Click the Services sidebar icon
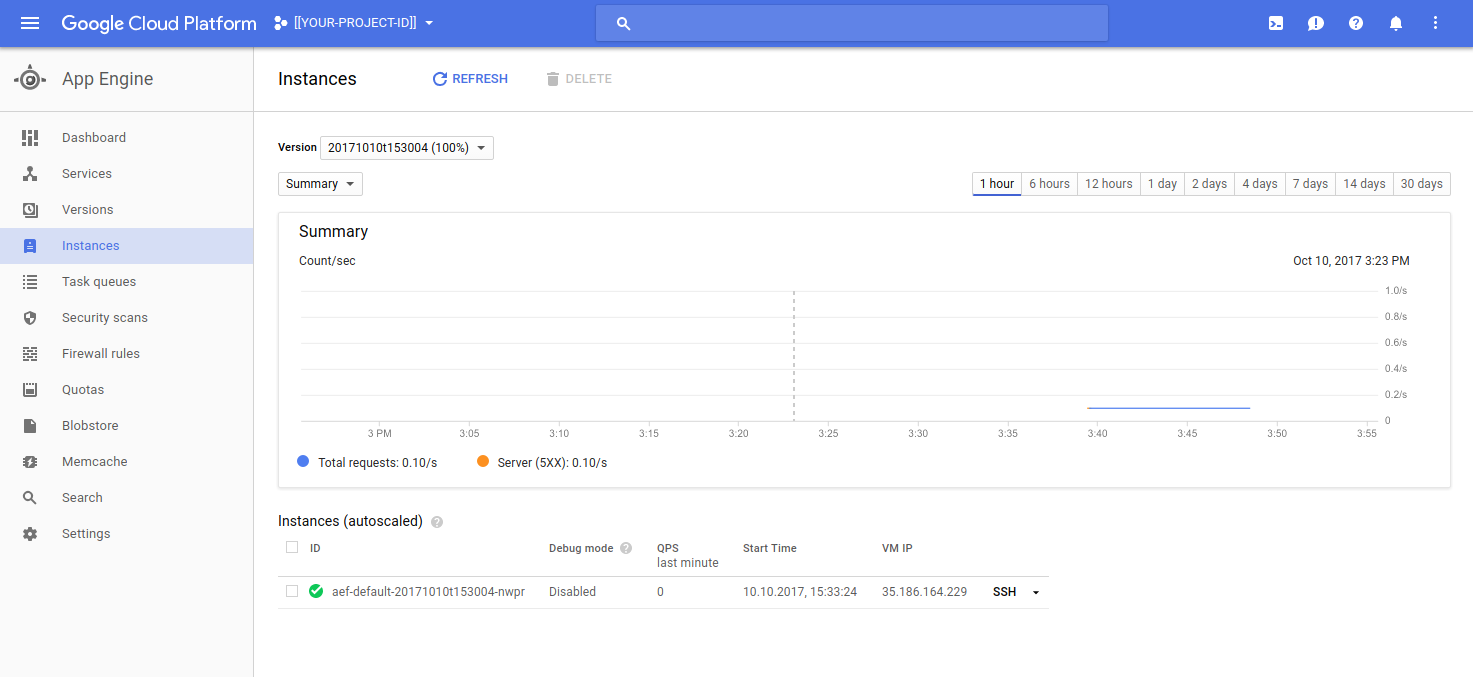Screen dimensions: 1473x677 click(x=30, y=174)
